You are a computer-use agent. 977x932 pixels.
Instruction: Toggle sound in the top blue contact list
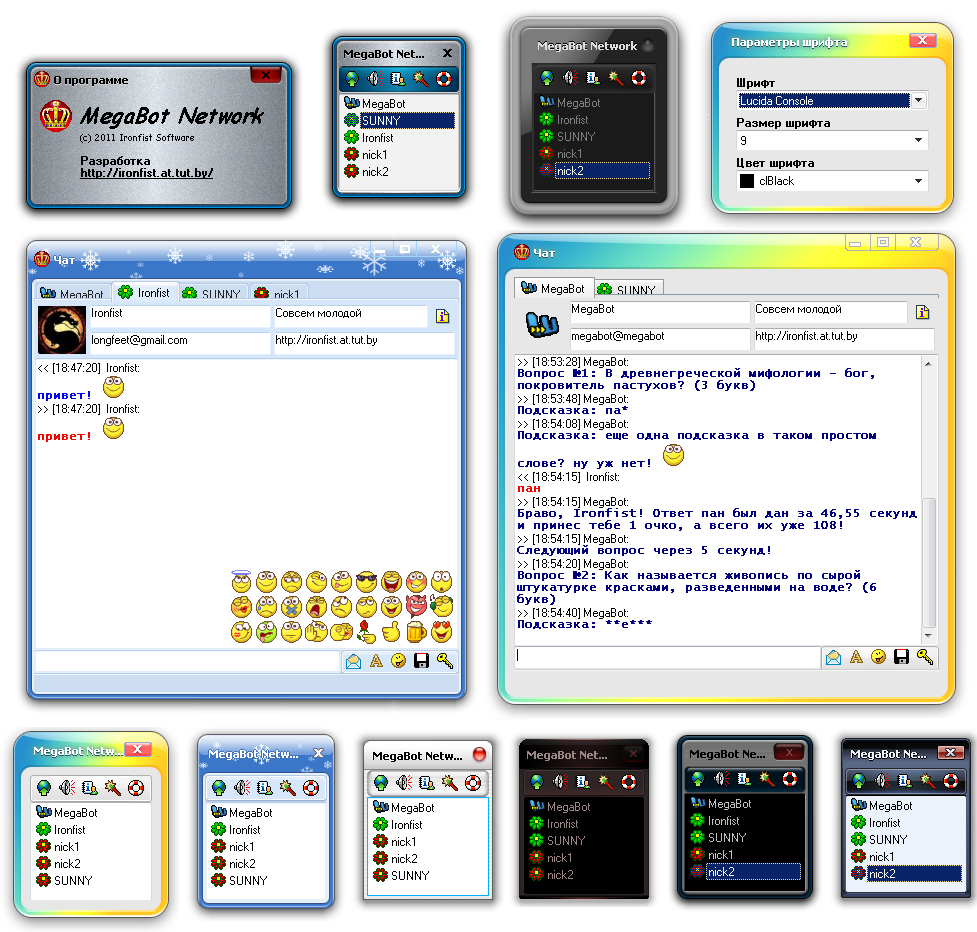coord(375,78)
